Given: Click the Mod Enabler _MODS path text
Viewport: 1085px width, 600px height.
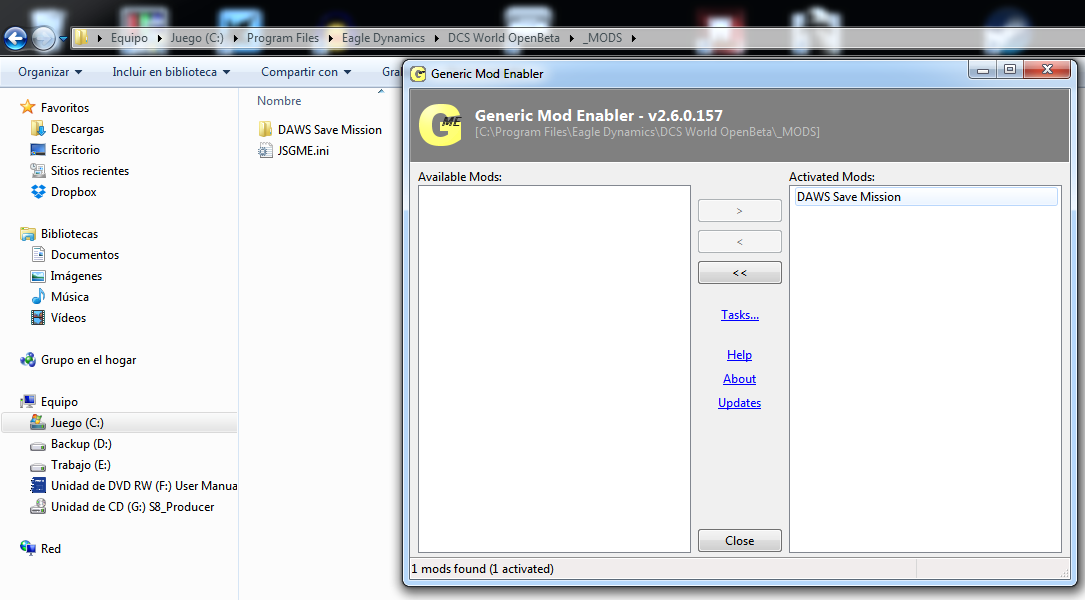Looking at the screenshot, I should (647, 131).
